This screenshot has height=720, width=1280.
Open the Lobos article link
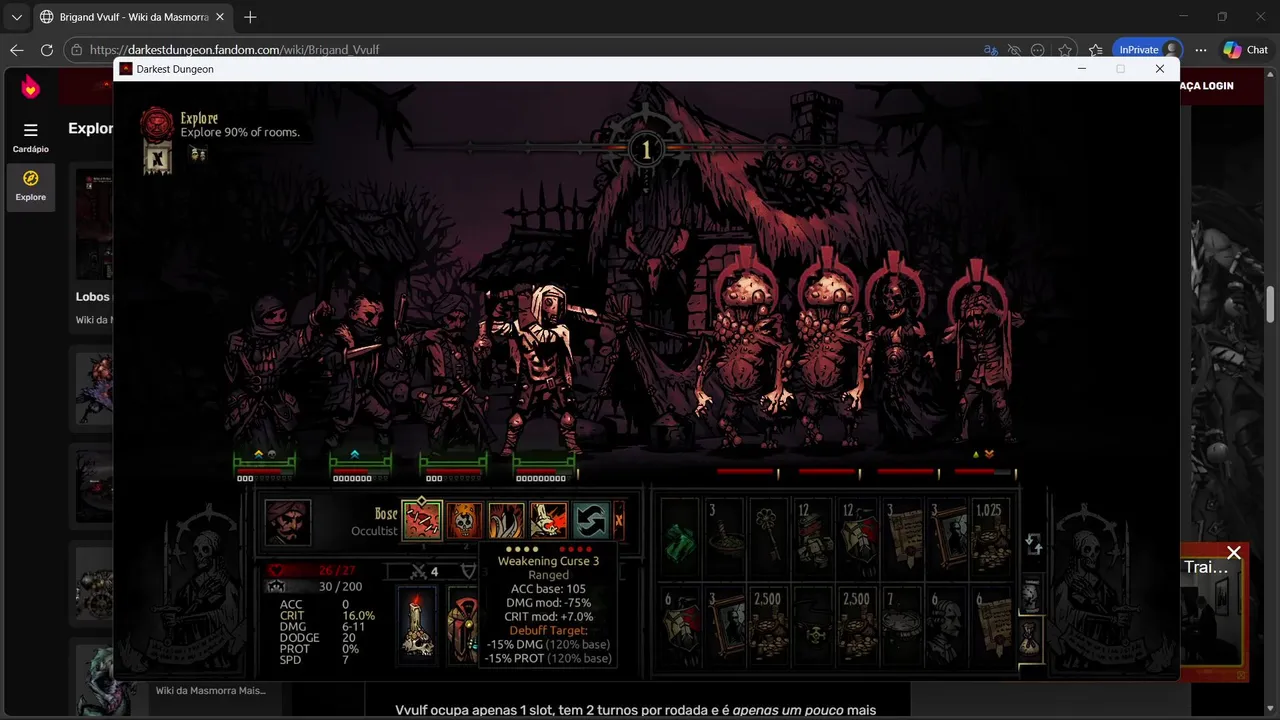tap(92, 296)
